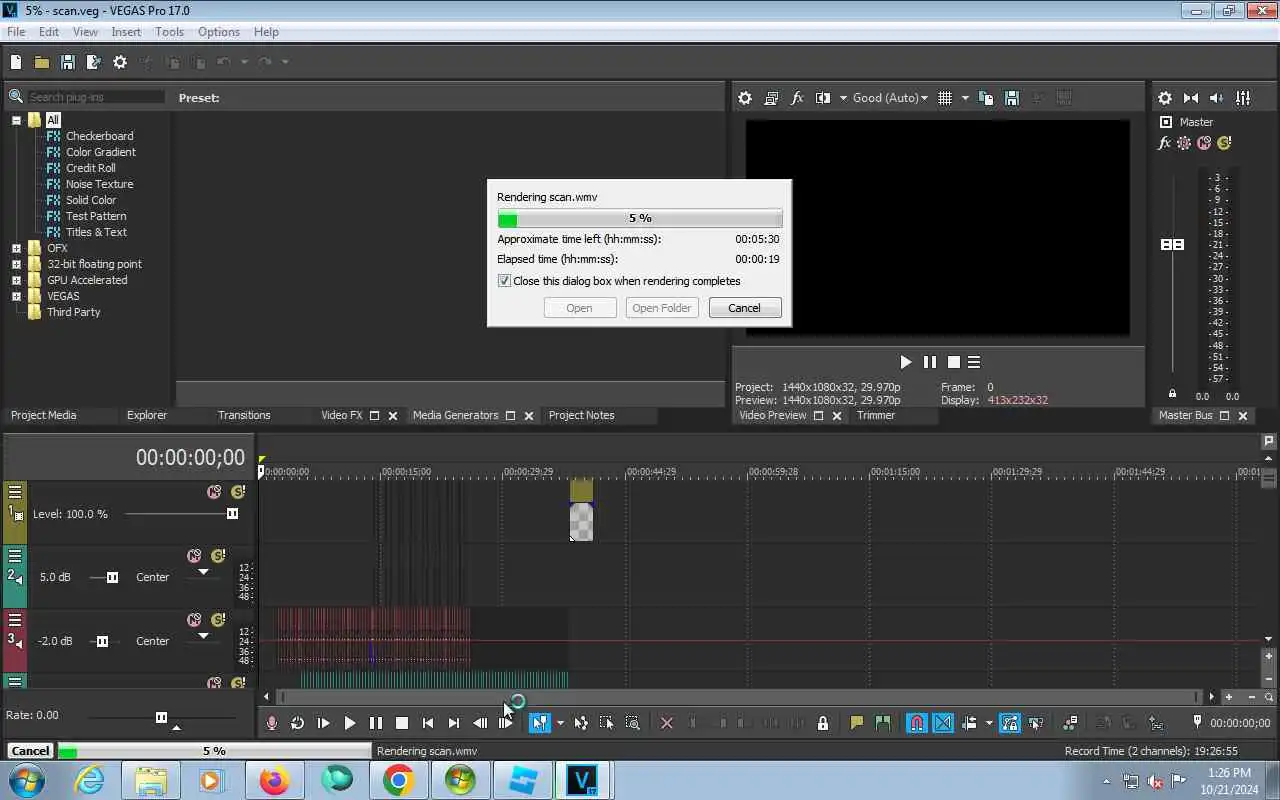Copy preview snapshot to clipboard icon
Viewport: 1280px width, 800px height.
pos(986,98)
